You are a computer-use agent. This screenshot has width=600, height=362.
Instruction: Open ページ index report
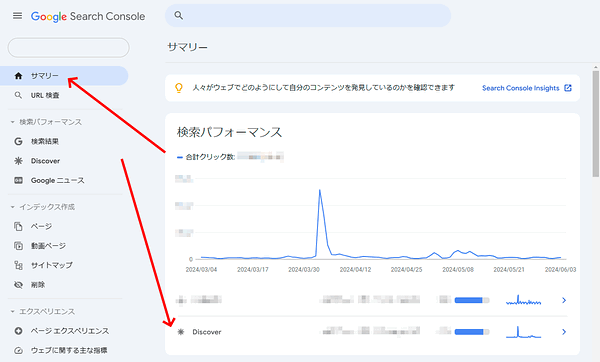41,227
